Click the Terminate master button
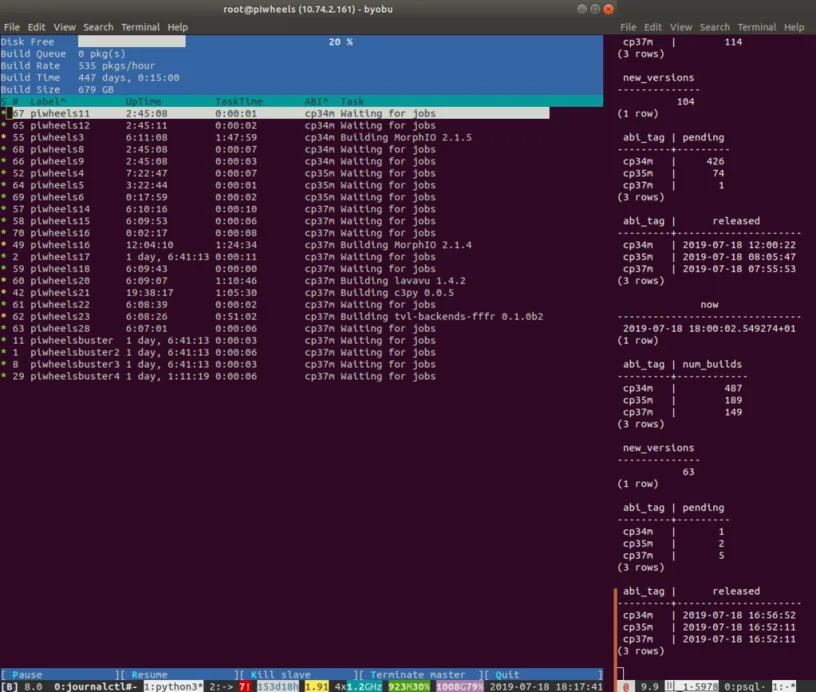Viewport: 816px width, 692px height. pyautogui.click(x=417, y=674)
